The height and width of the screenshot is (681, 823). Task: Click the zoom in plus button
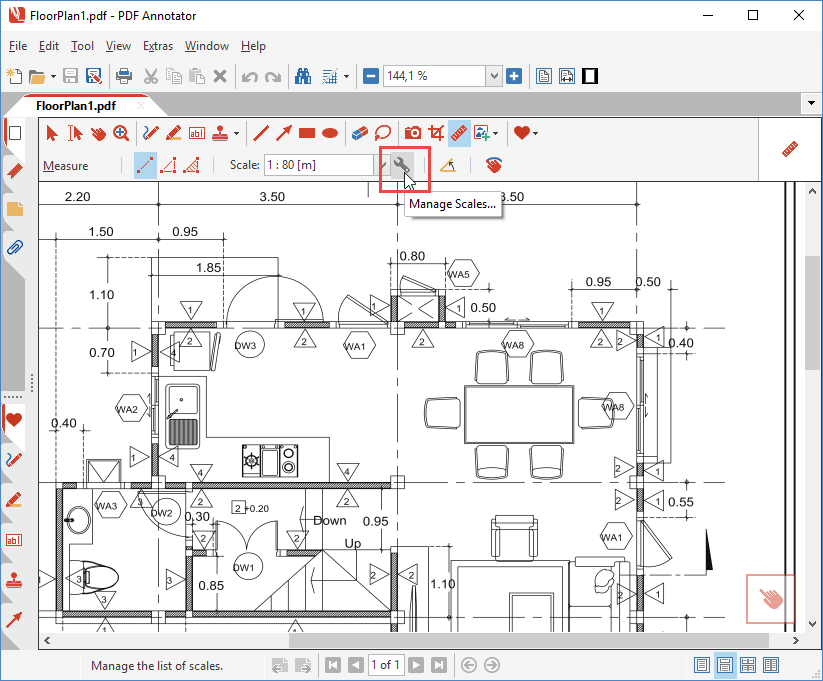point(514,76)
